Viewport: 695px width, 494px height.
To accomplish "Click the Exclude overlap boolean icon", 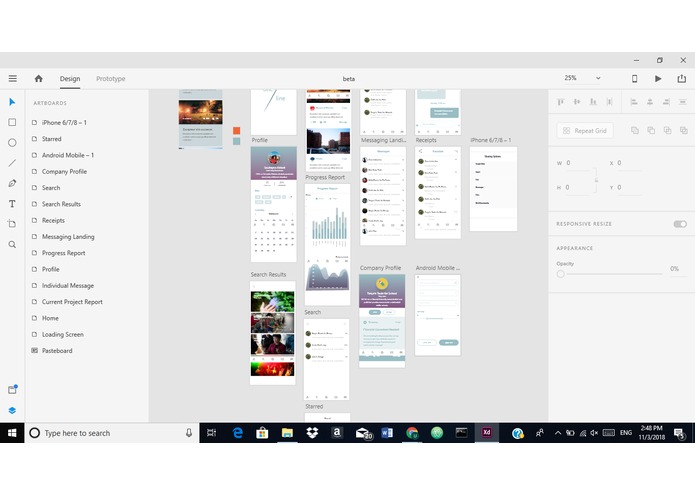I will click(x=683, y=130).
